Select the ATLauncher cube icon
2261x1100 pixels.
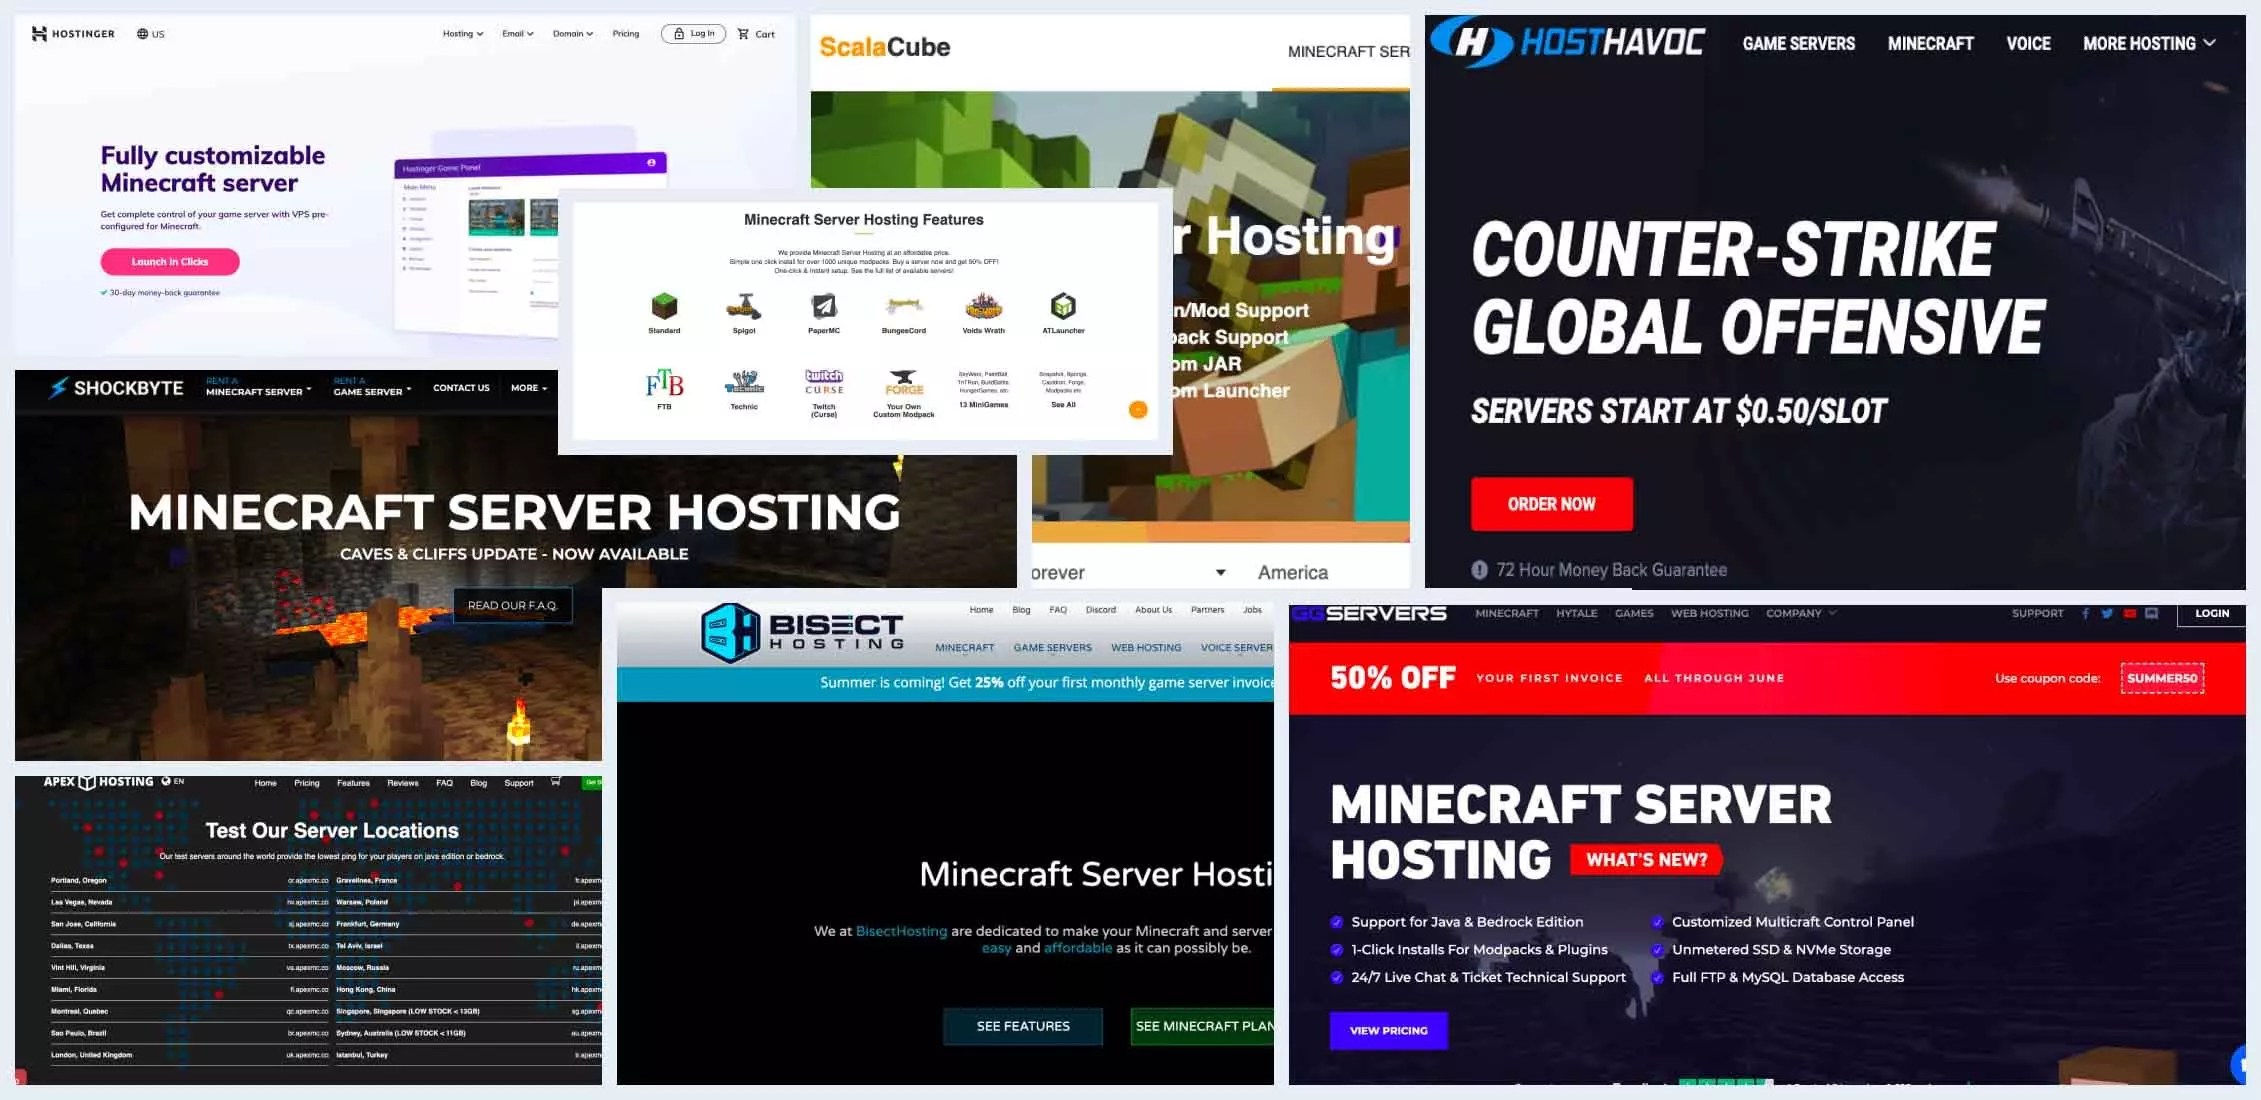[x=1063, y=306]
